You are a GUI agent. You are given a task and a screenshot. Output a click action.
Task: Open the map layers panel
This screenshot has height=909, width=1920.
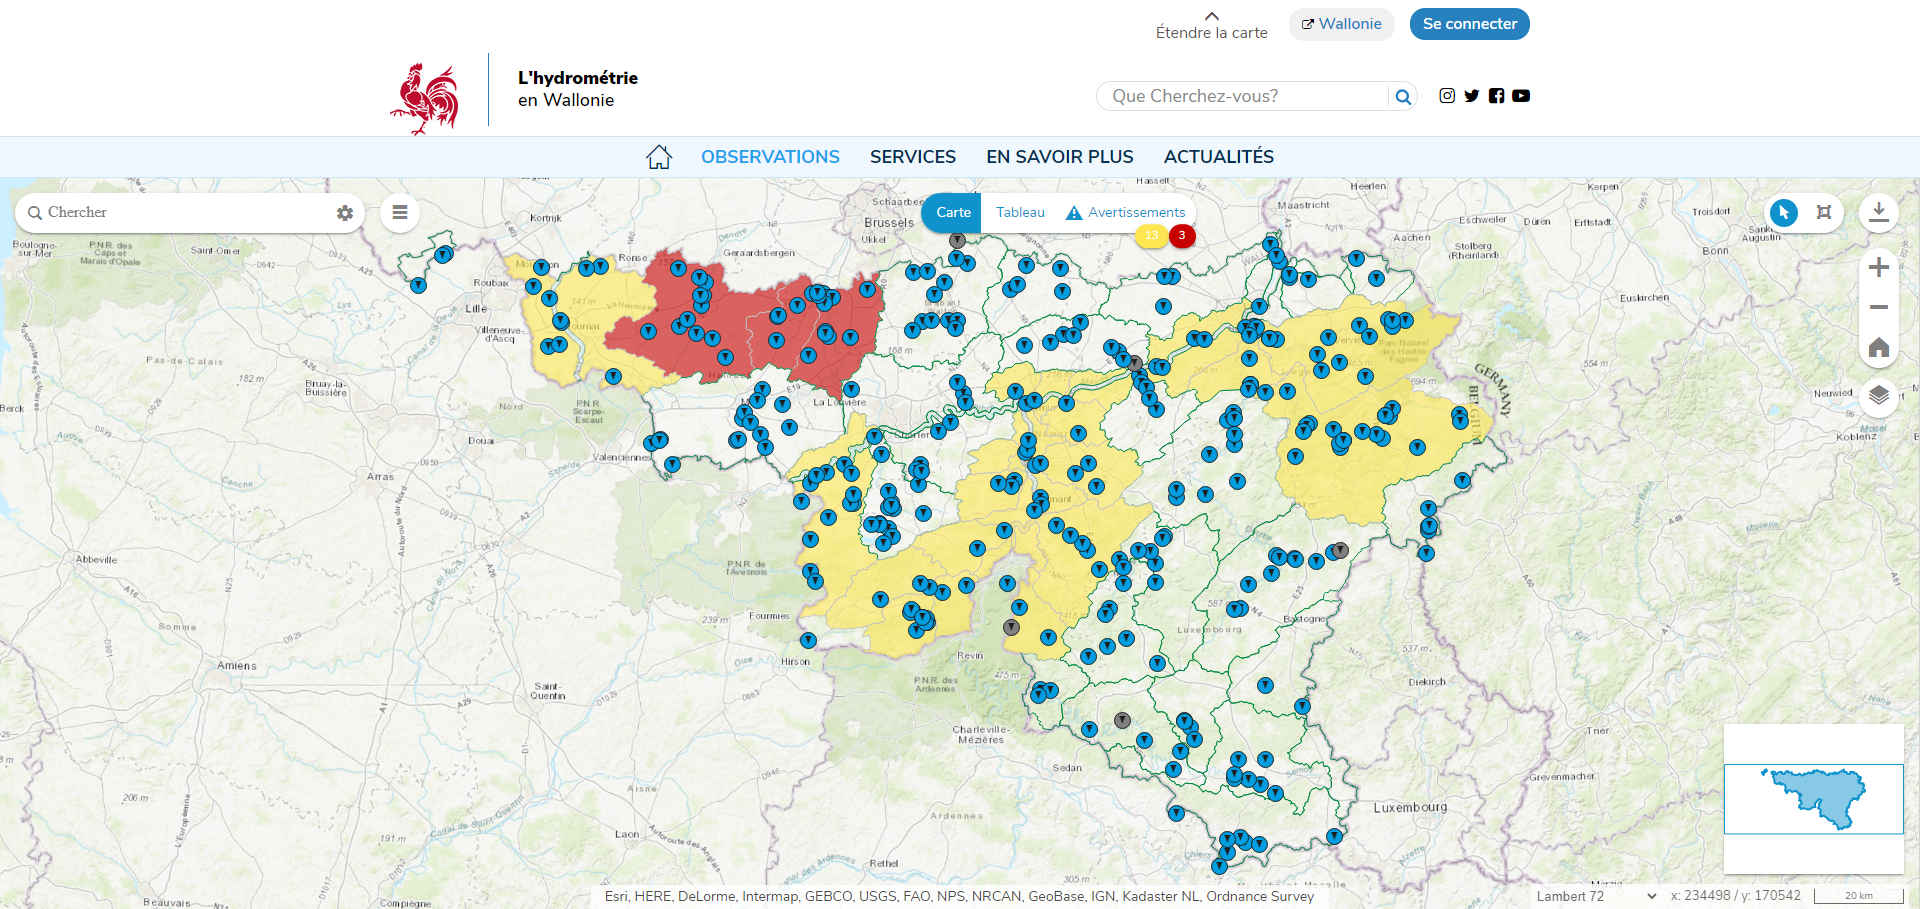click(1879, 395)
